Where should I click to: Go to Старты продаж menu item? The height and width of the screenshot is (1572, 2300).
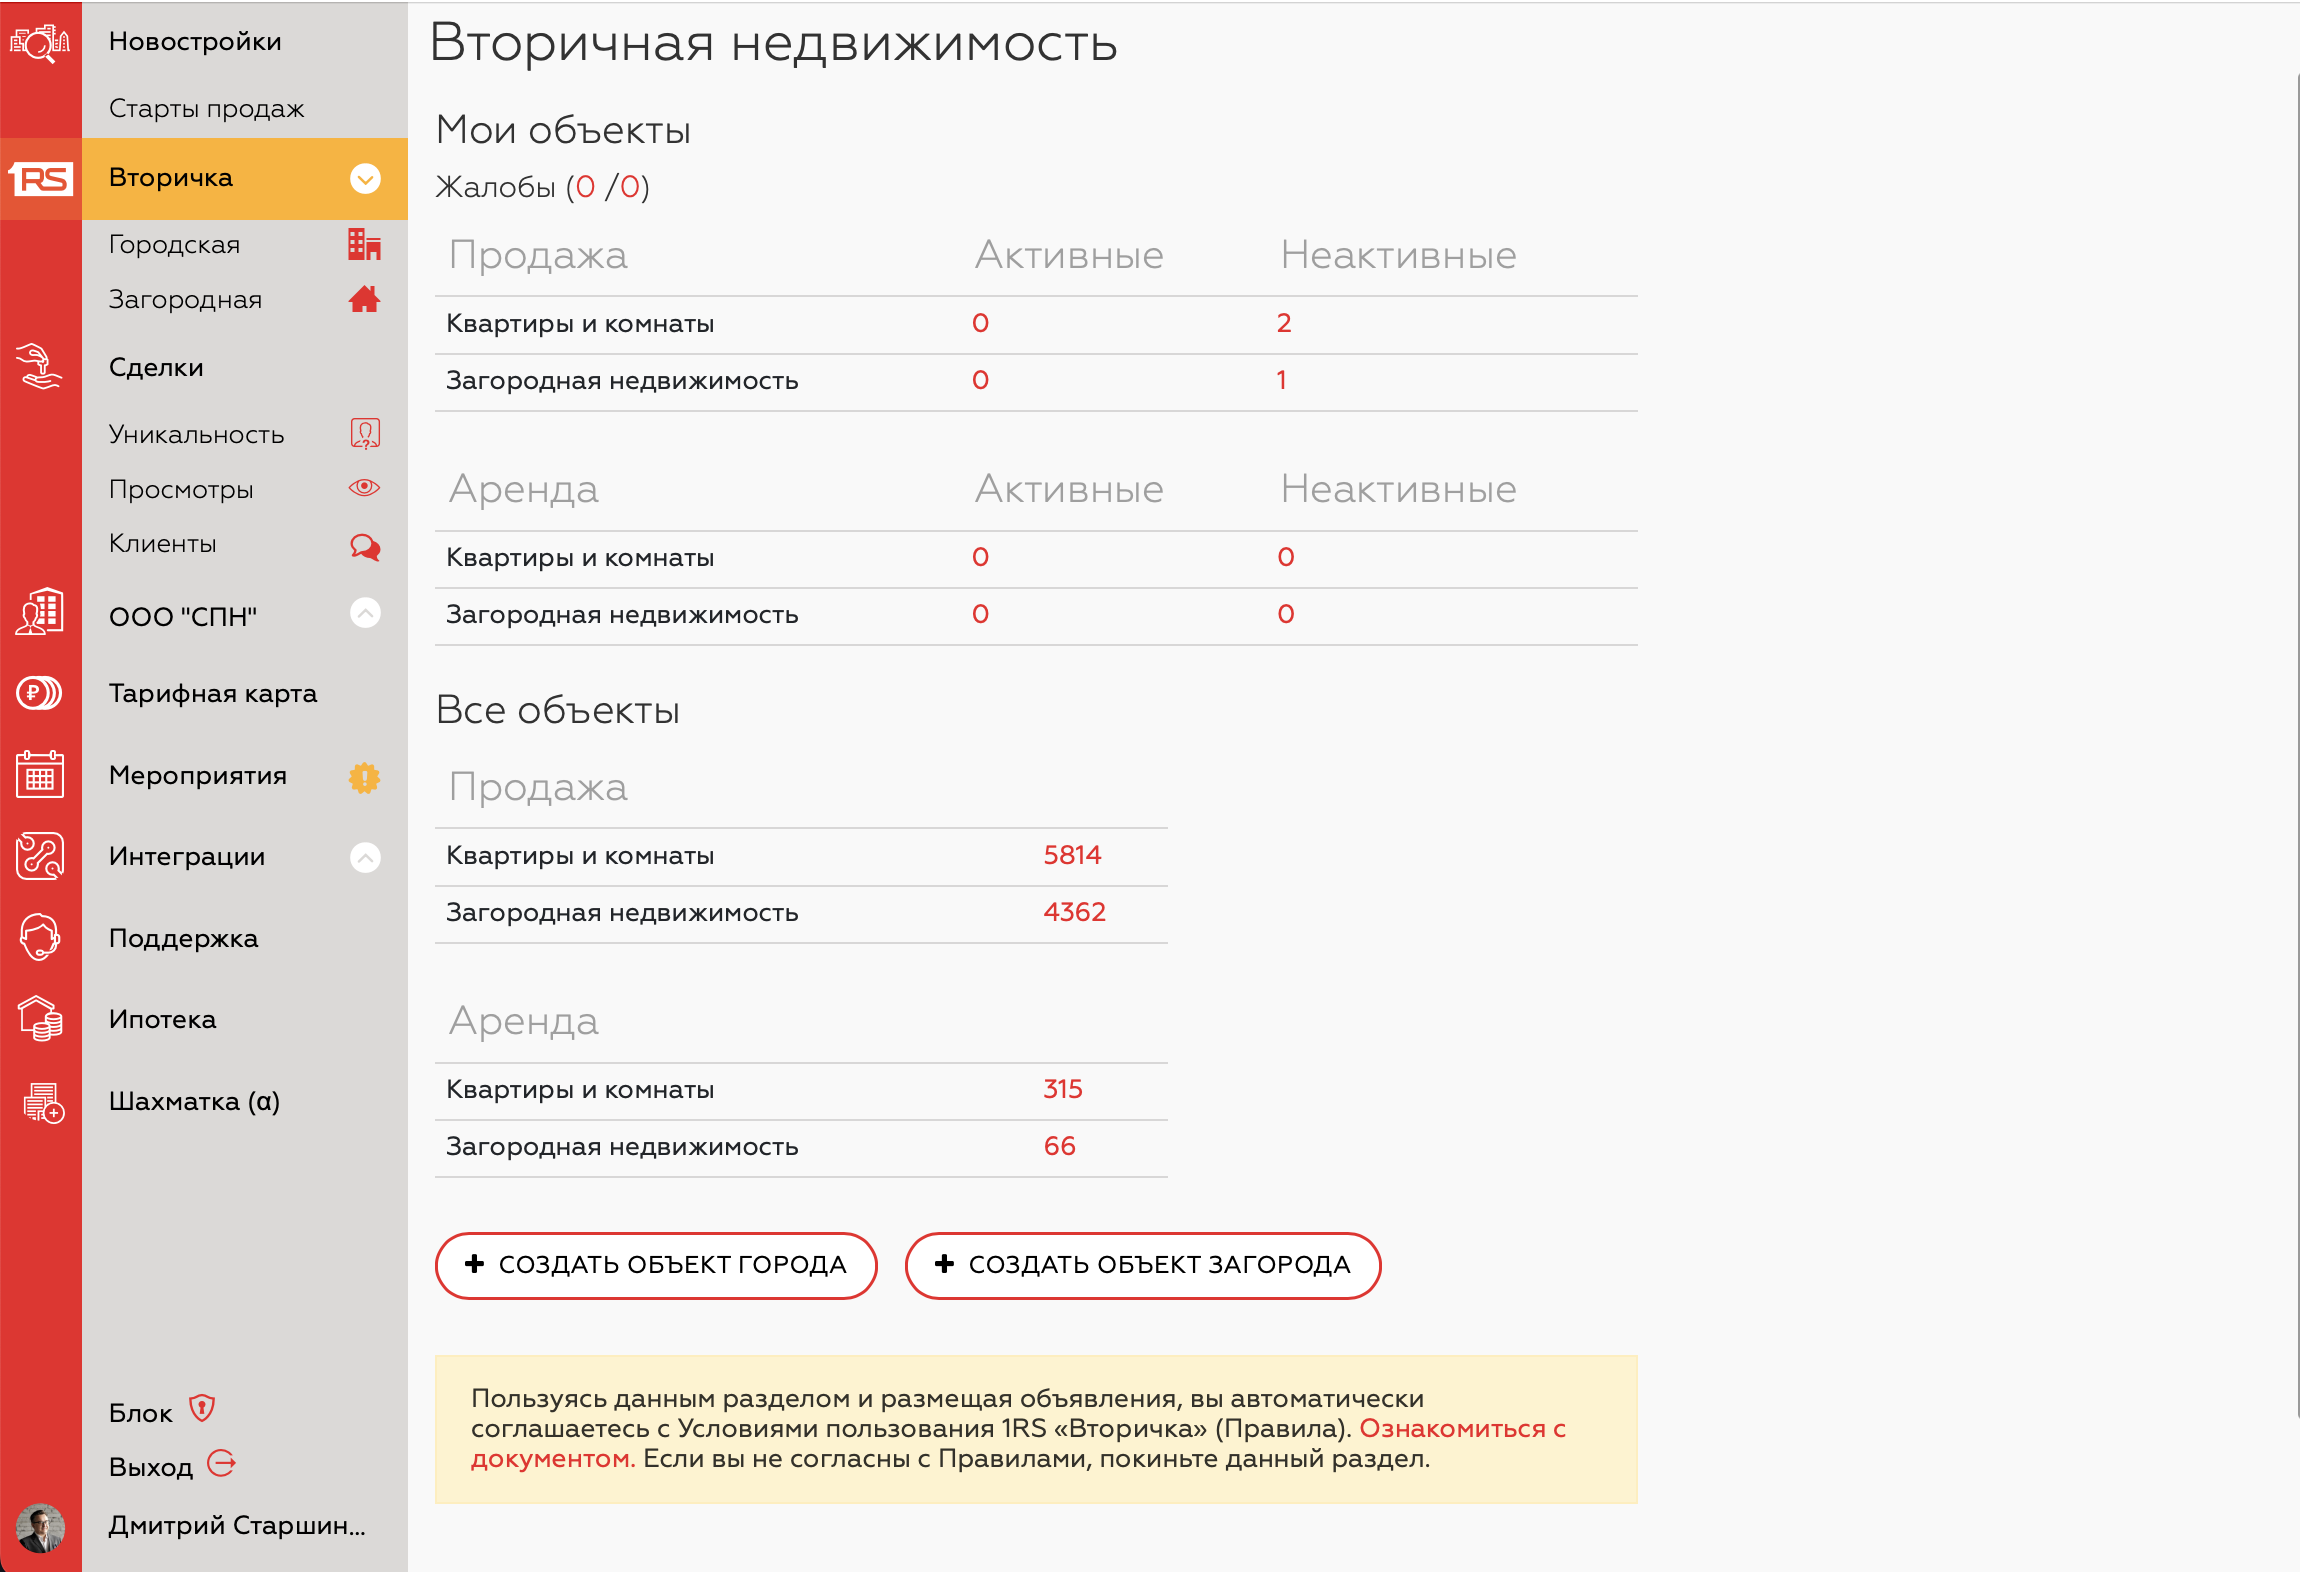(x=206, y=109)
